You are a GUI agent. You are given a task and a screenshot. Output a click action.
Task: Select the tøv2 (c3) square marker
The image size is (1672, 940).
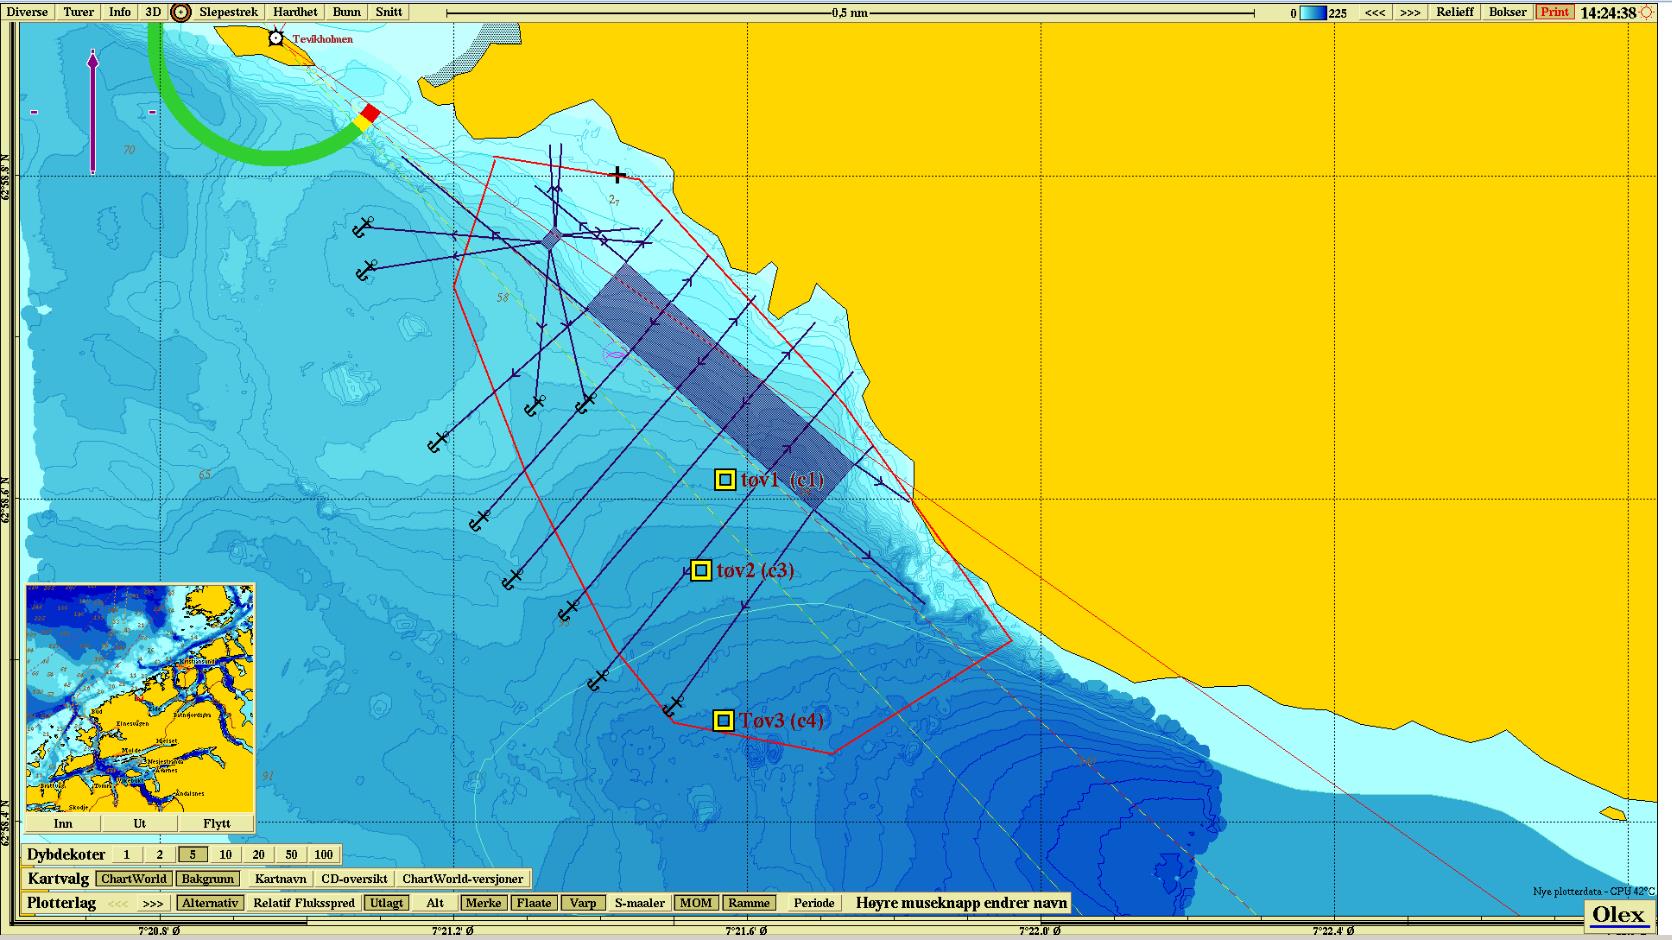(701, 570)
